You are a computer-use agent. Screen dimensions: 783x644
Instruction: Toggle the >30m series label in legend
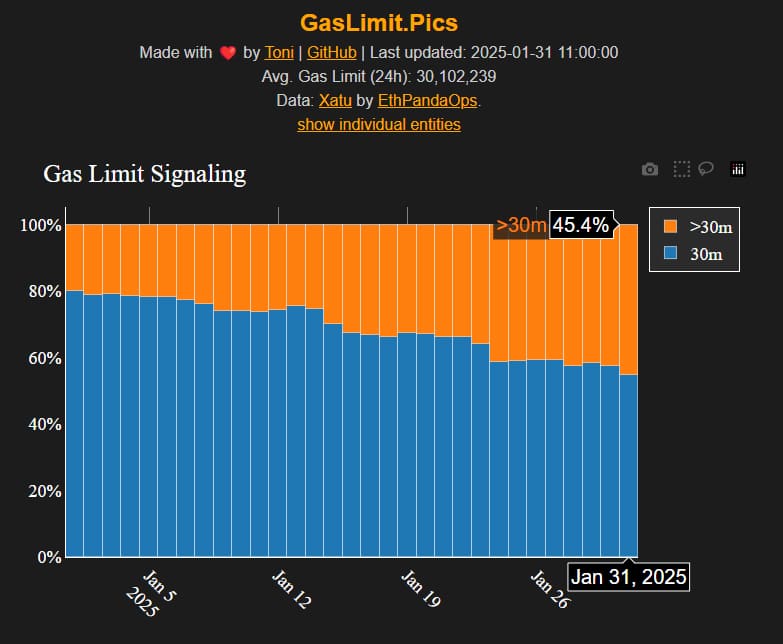(711, 227)
